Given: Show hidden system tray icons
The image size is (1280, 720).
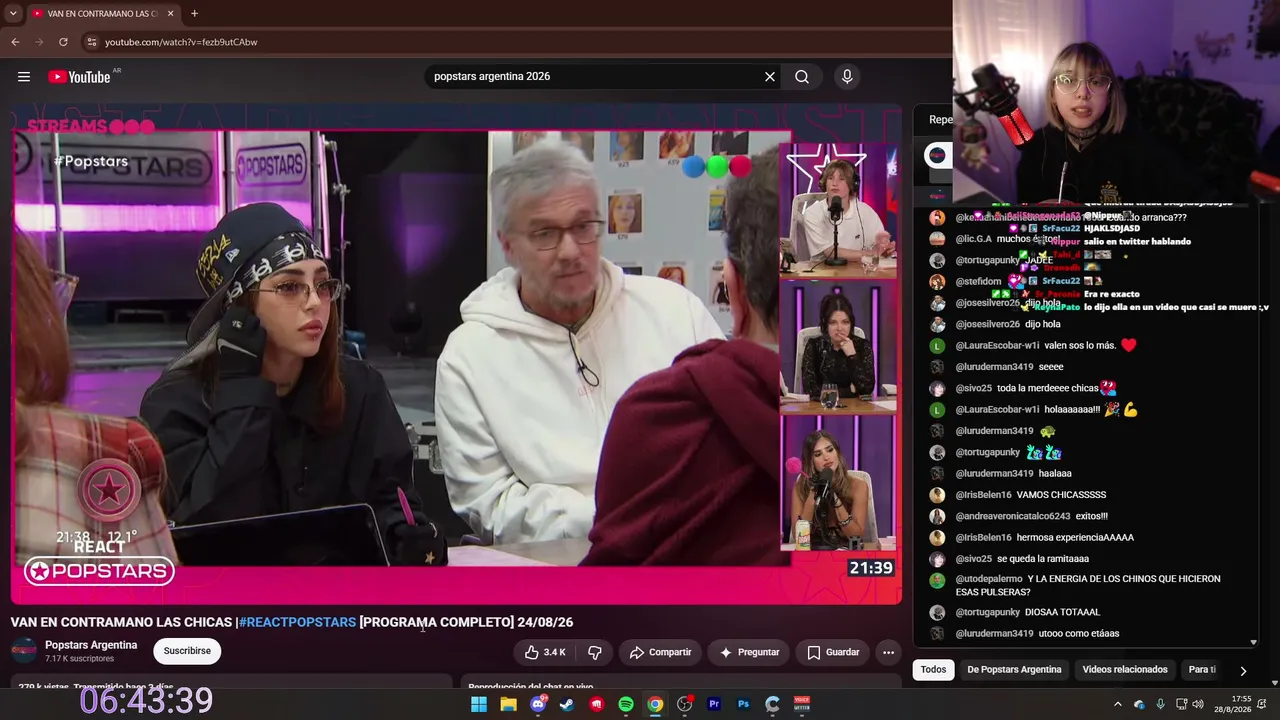Looking at the screenshot, I should click(x=1118, y=704).
